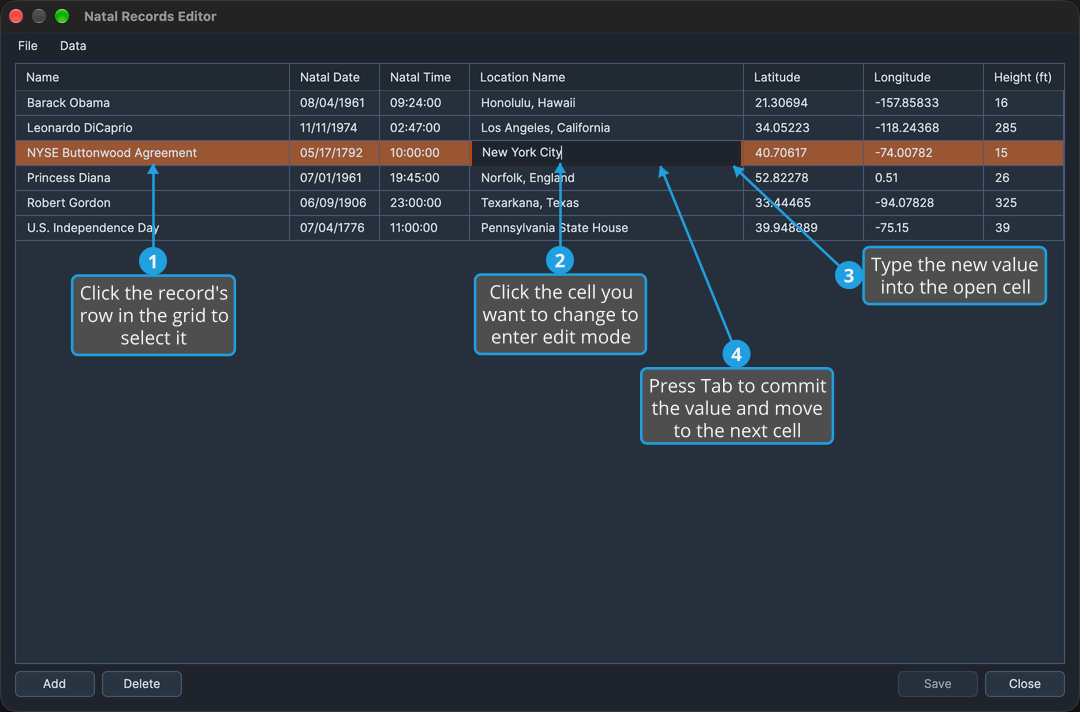1080x712 pixels.
Task: Click the 21.30694 latitude cell
Action: 803,103
